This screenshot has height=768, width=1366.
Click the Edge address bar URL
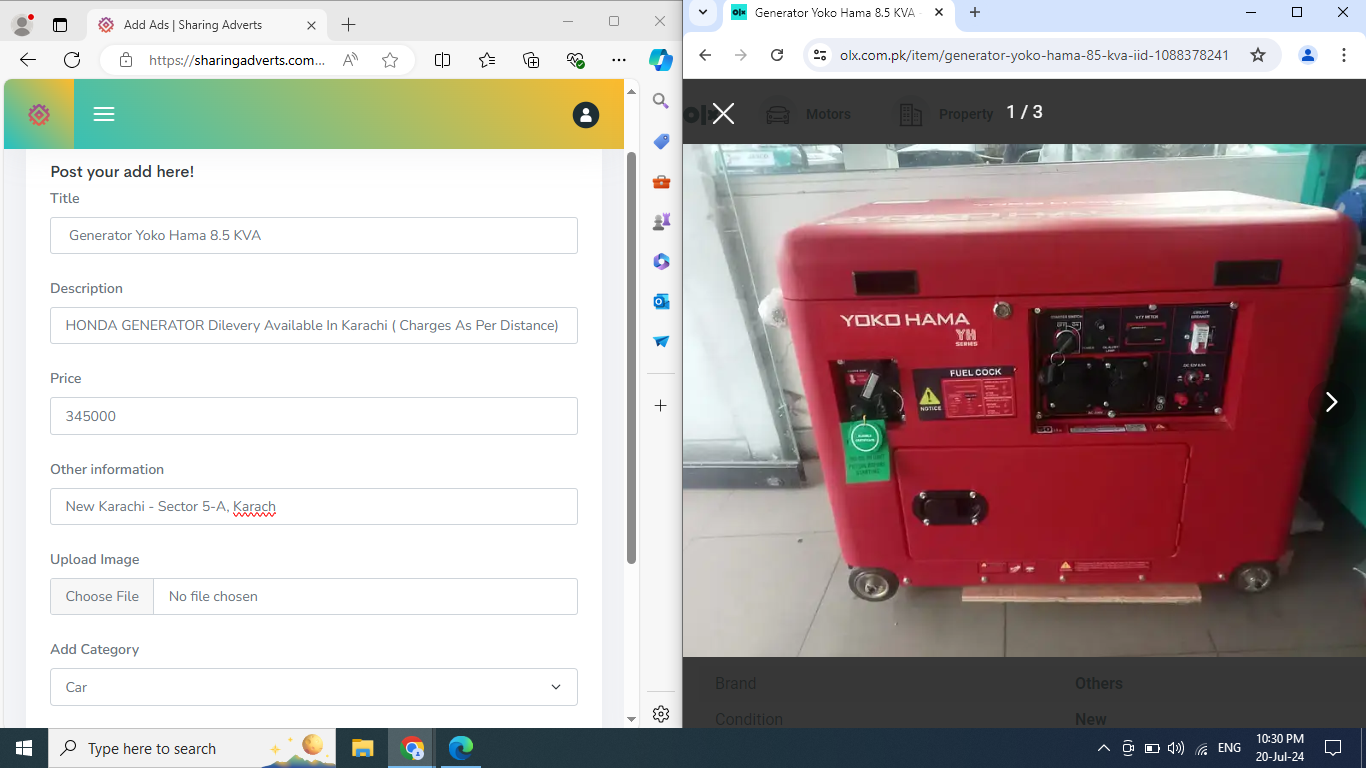tap(236, 60)
